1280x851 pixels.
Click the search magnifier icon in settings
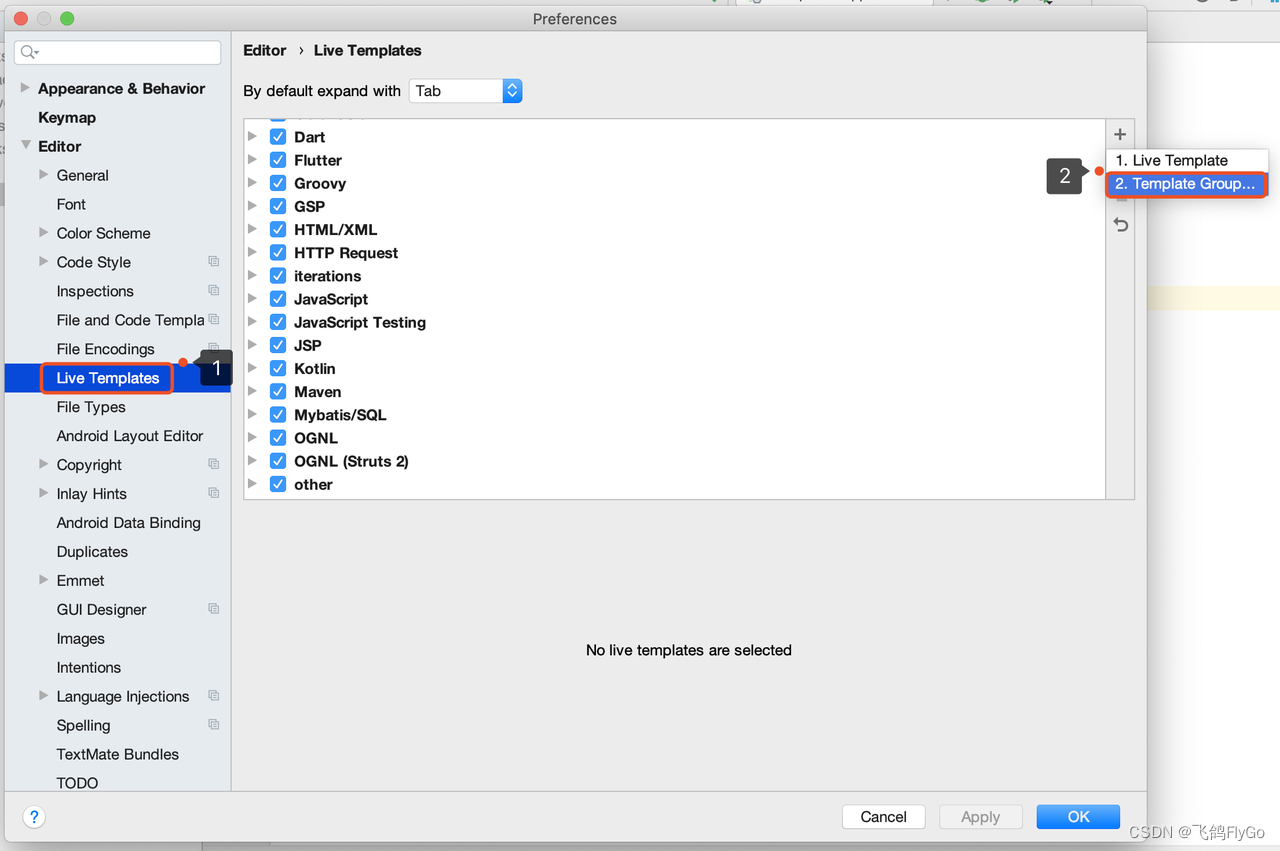pyautogui.click(x=30, y=52)
